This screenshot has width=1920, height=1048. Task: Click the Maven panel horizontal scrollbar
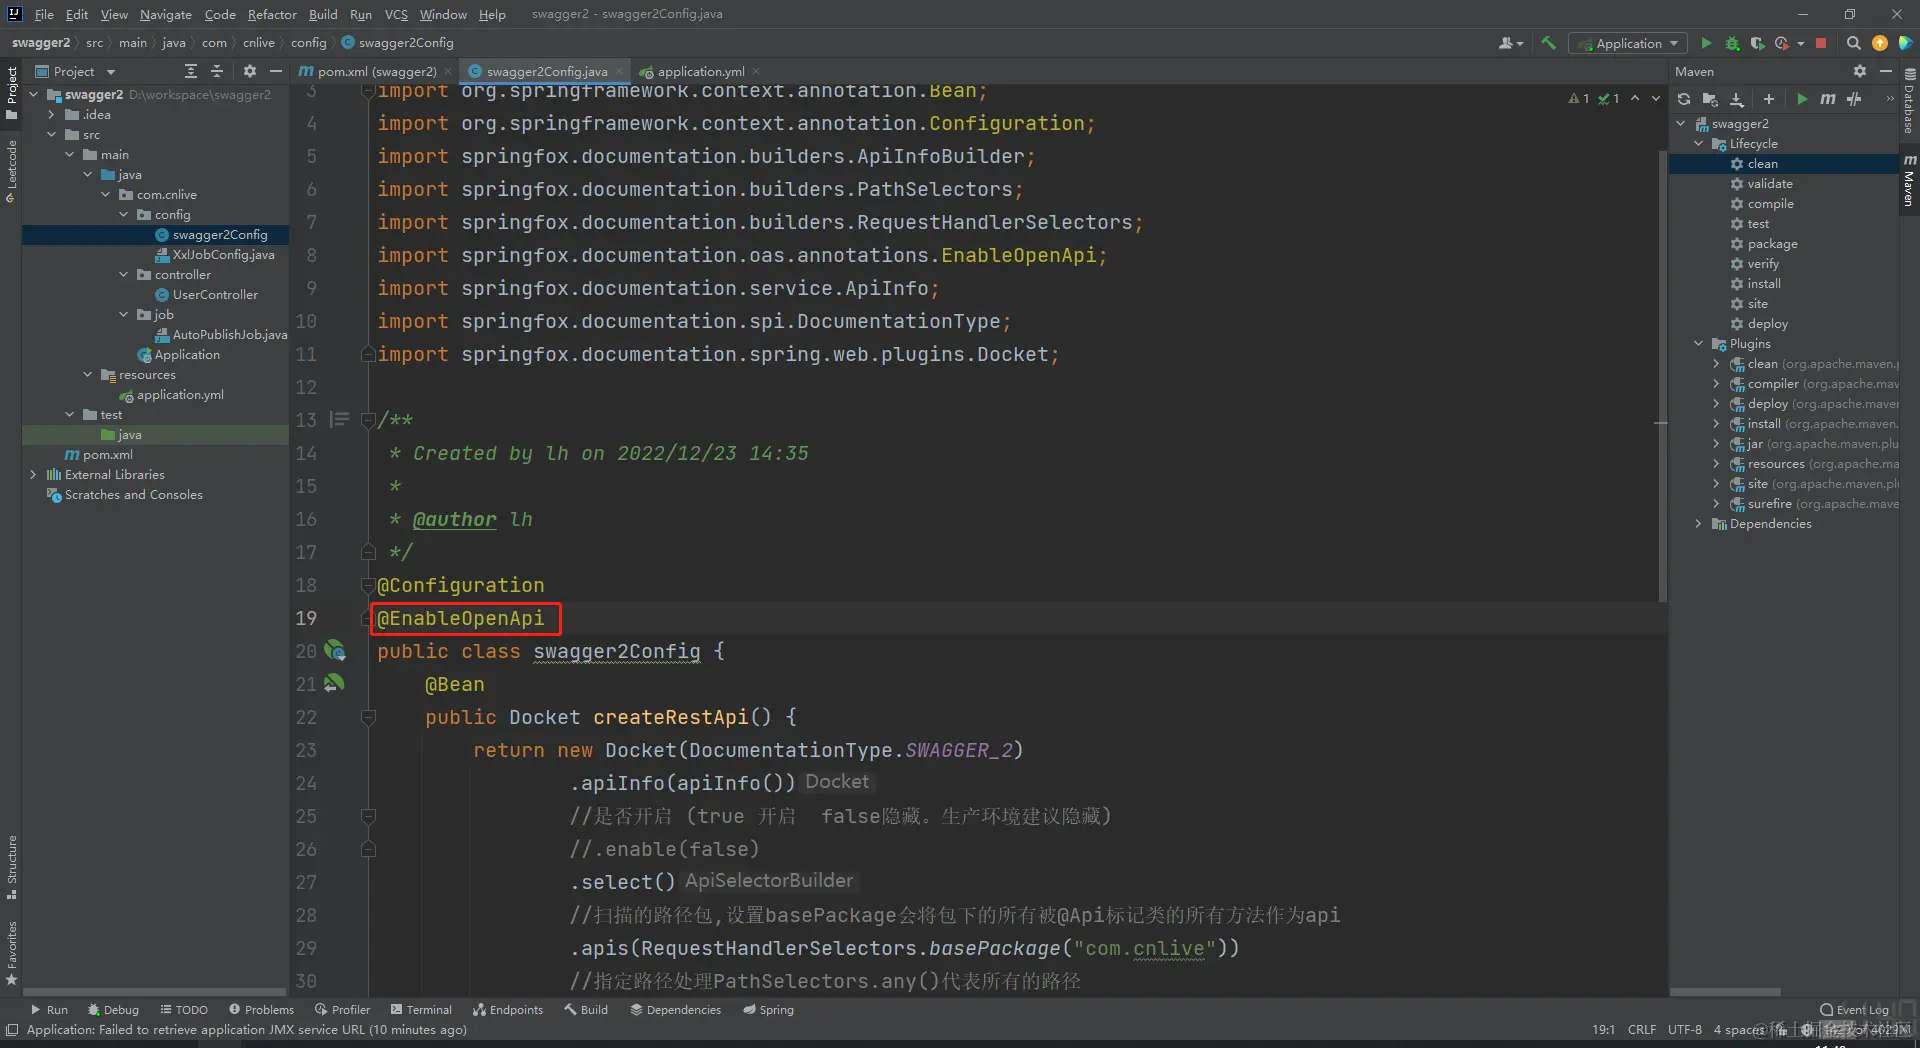pos(1725,992)
